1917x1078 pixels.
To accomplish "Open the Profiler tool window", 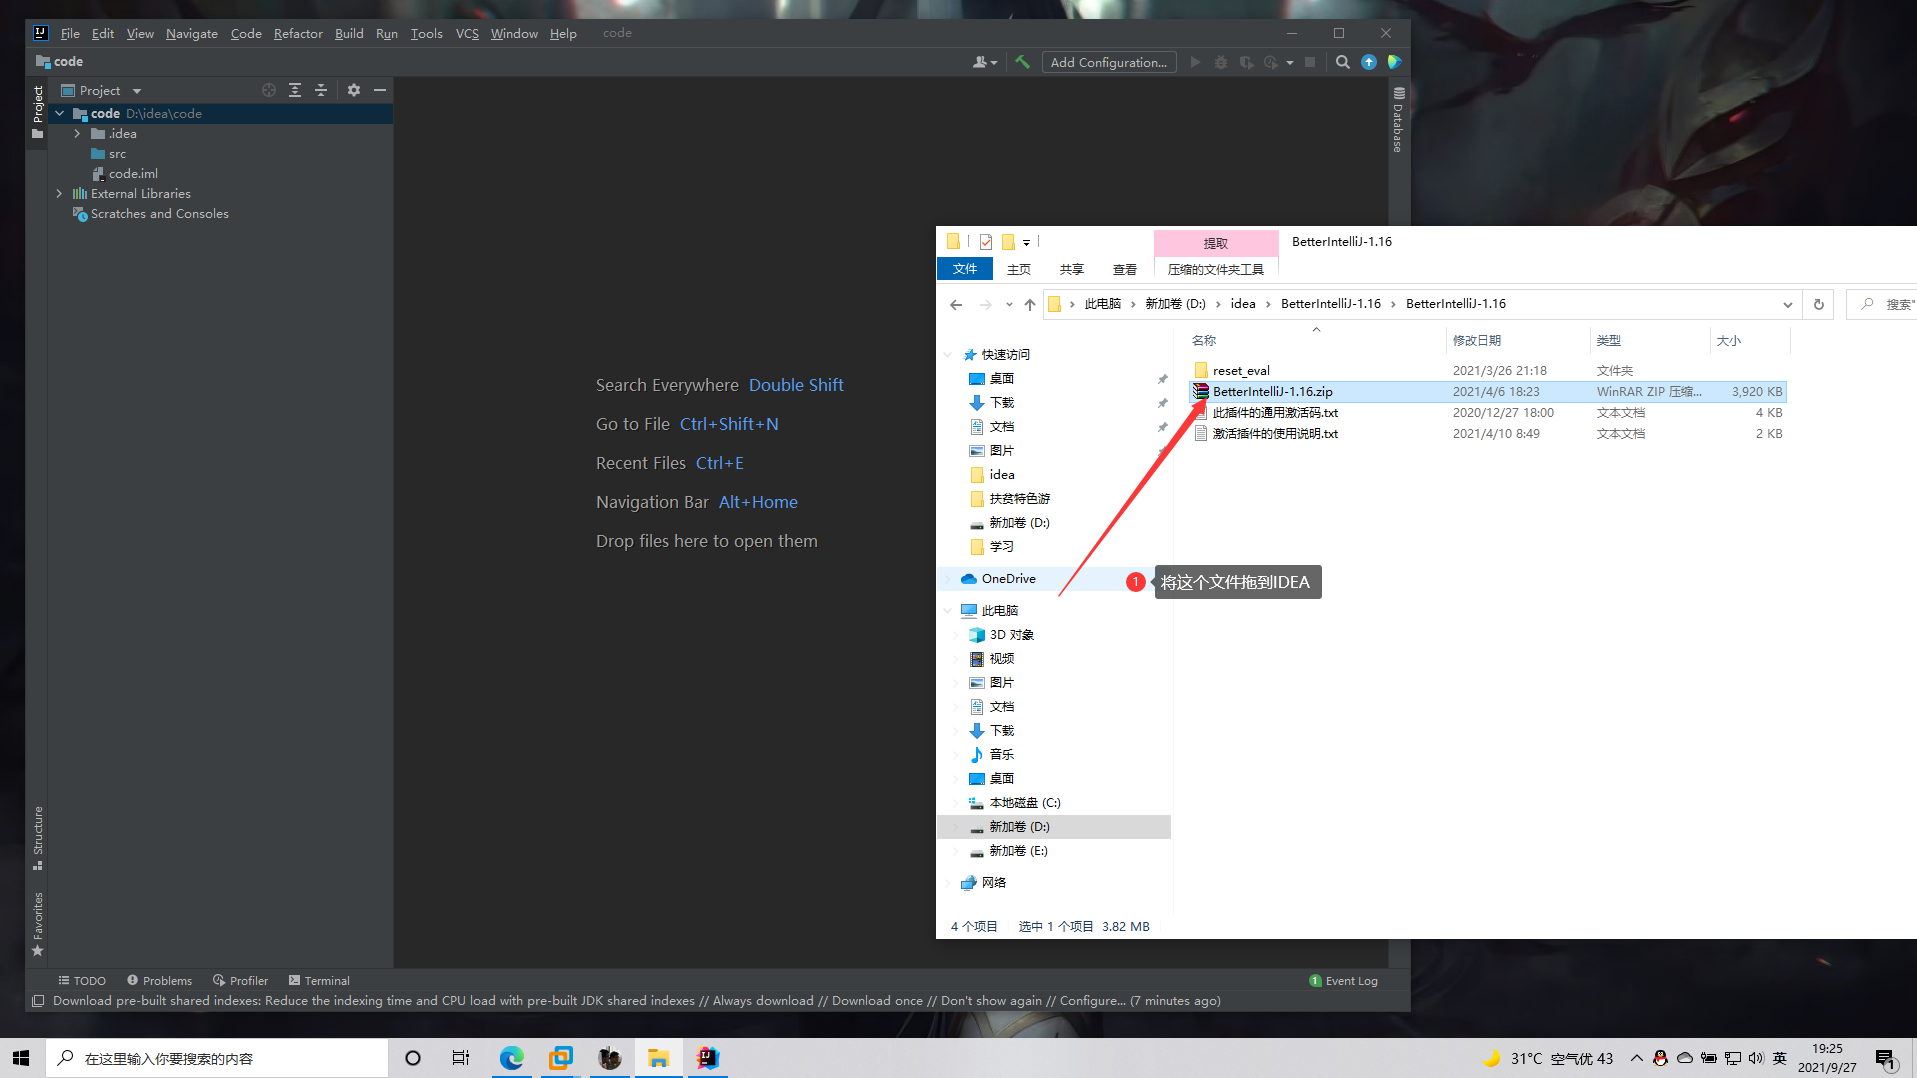I will click(240, 981).
